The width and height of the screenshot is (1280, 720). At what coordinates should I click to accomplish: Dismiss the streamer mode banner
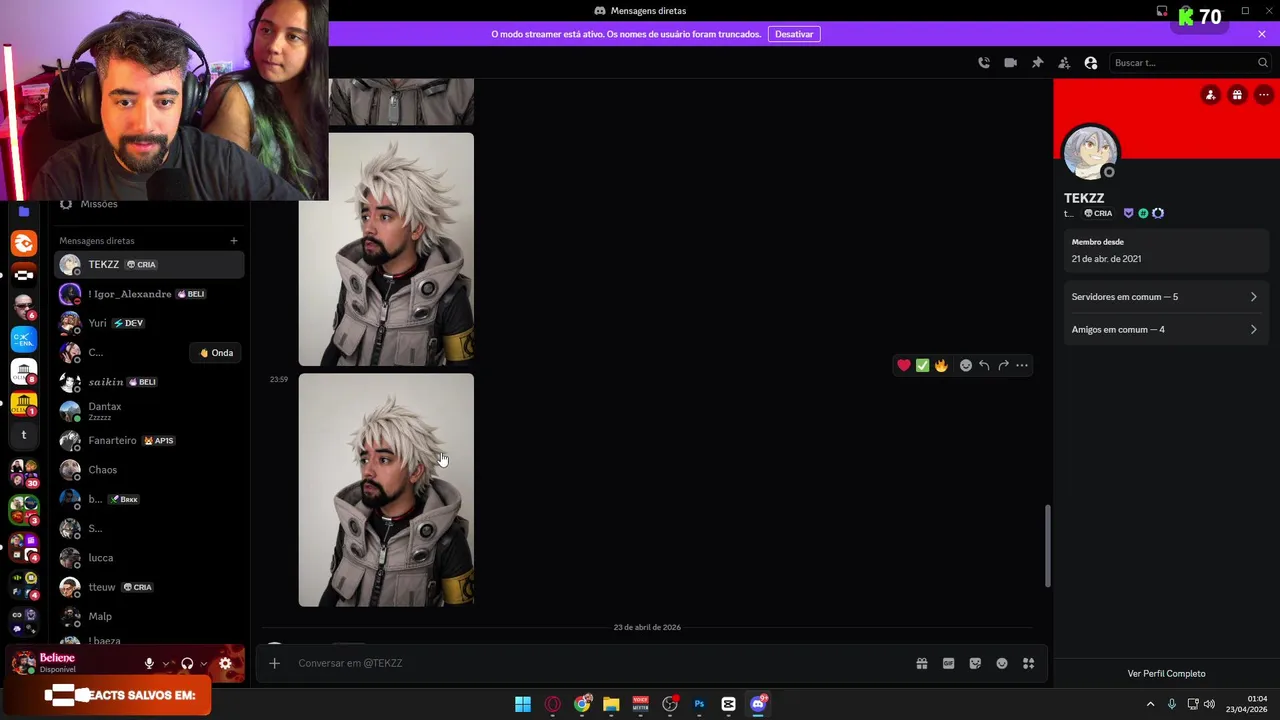pyautogui.click(x=1262, y=34)
